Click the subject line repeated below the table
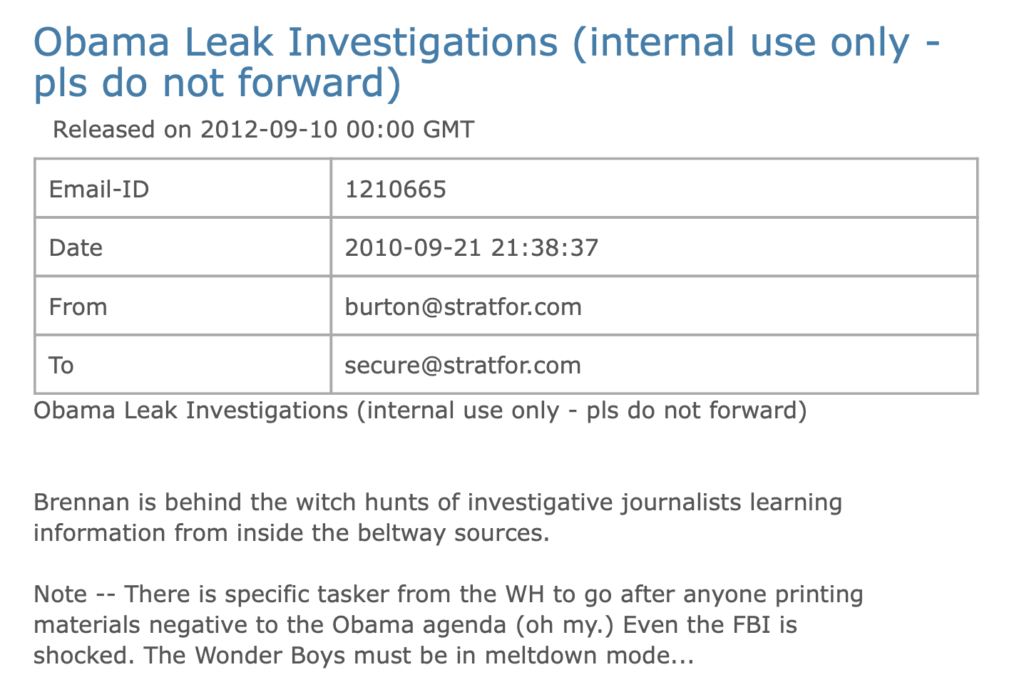 point(420,411)
